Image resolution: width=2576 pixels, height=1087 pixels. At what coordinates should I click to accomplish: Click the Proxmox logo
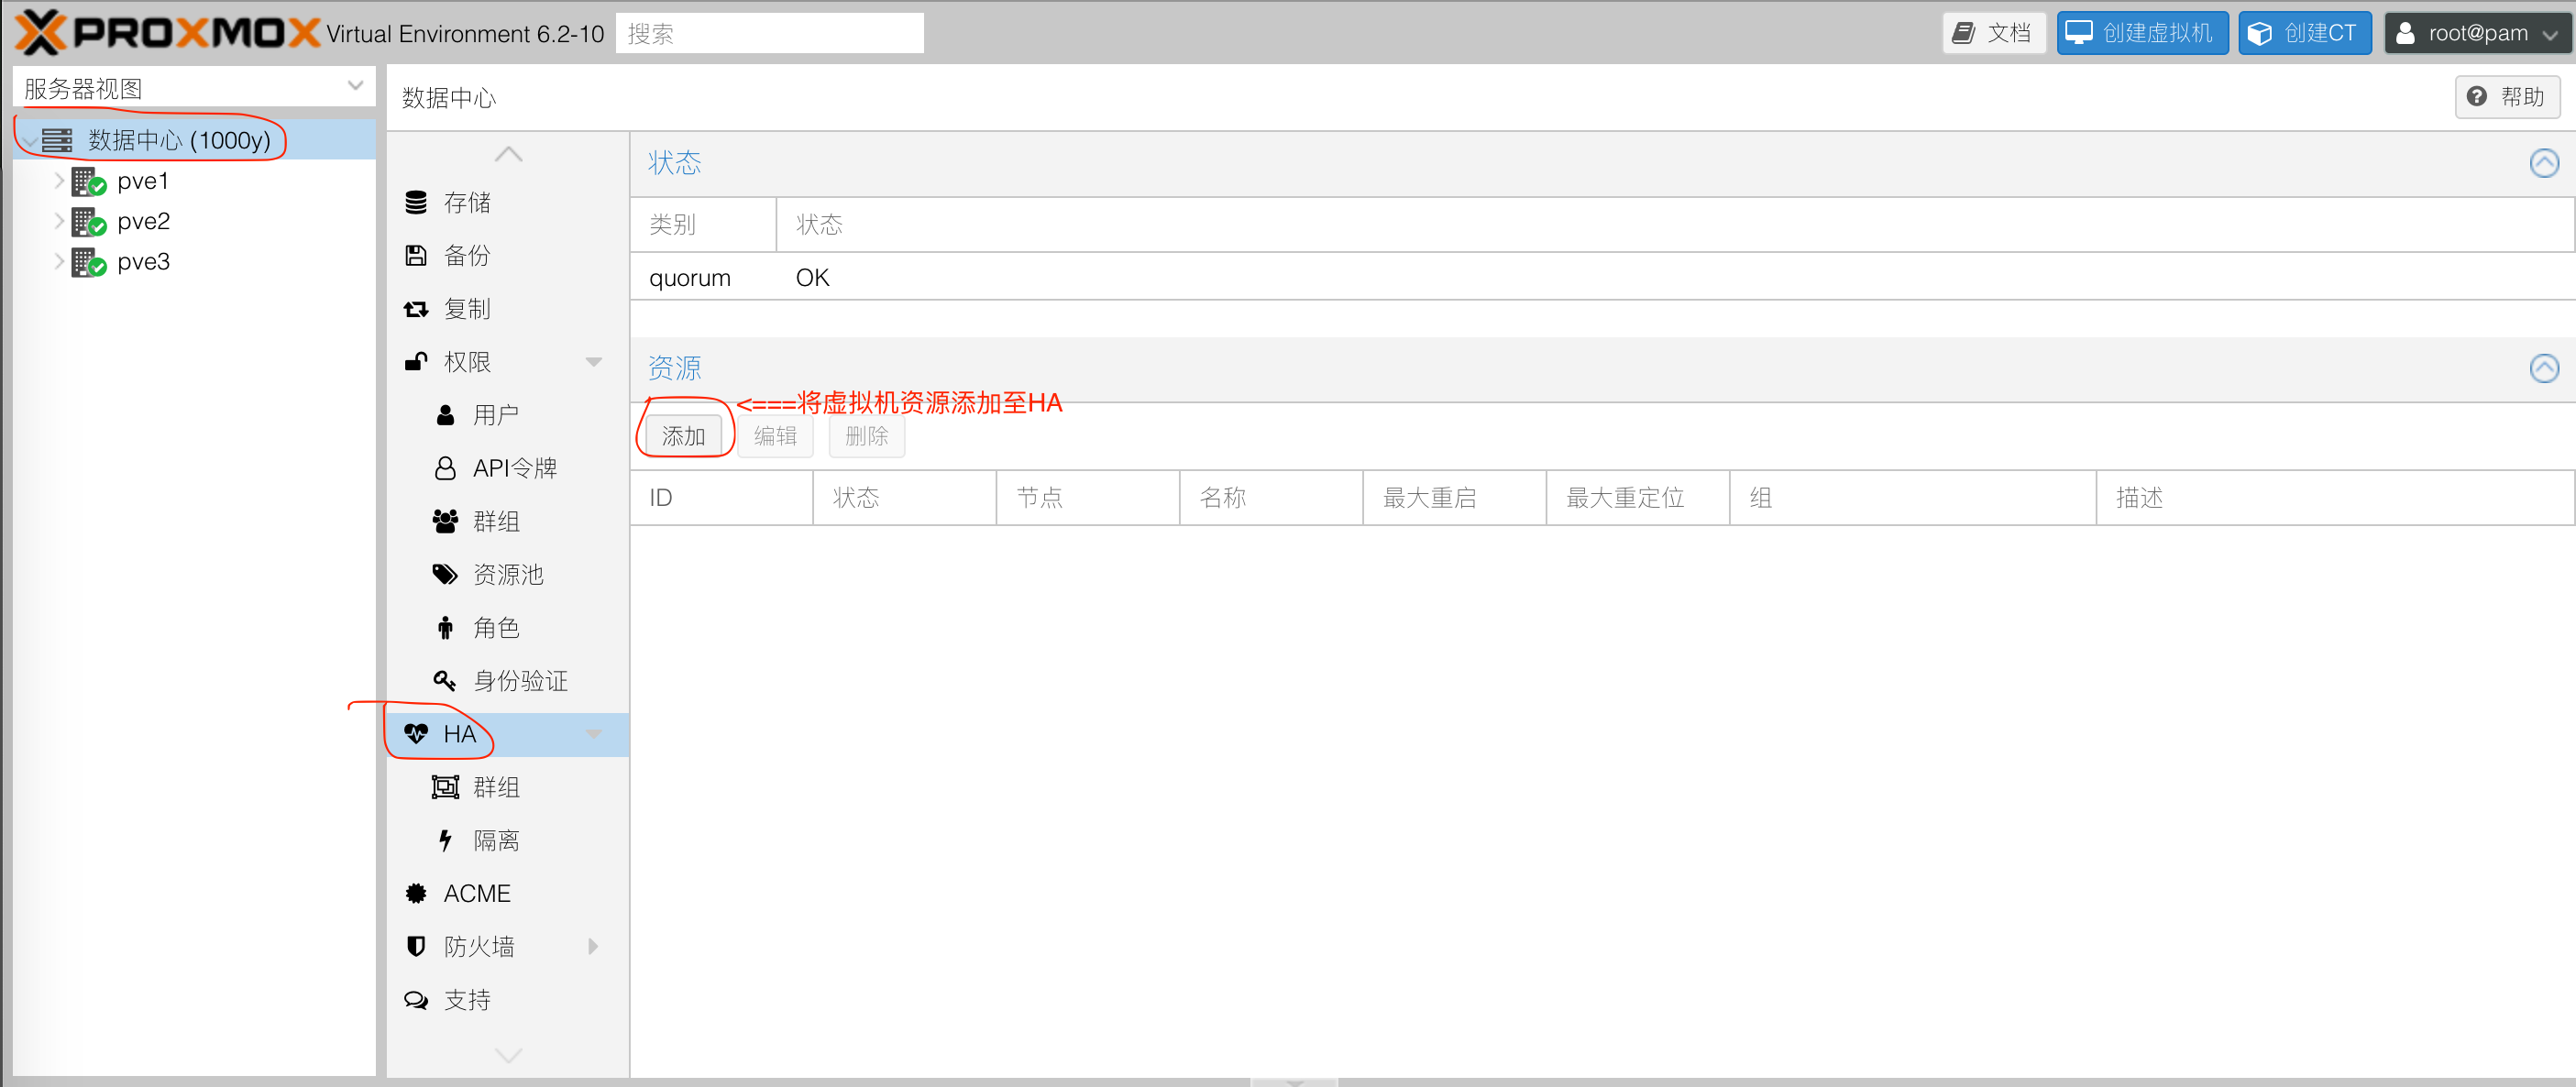click(168, 33)
